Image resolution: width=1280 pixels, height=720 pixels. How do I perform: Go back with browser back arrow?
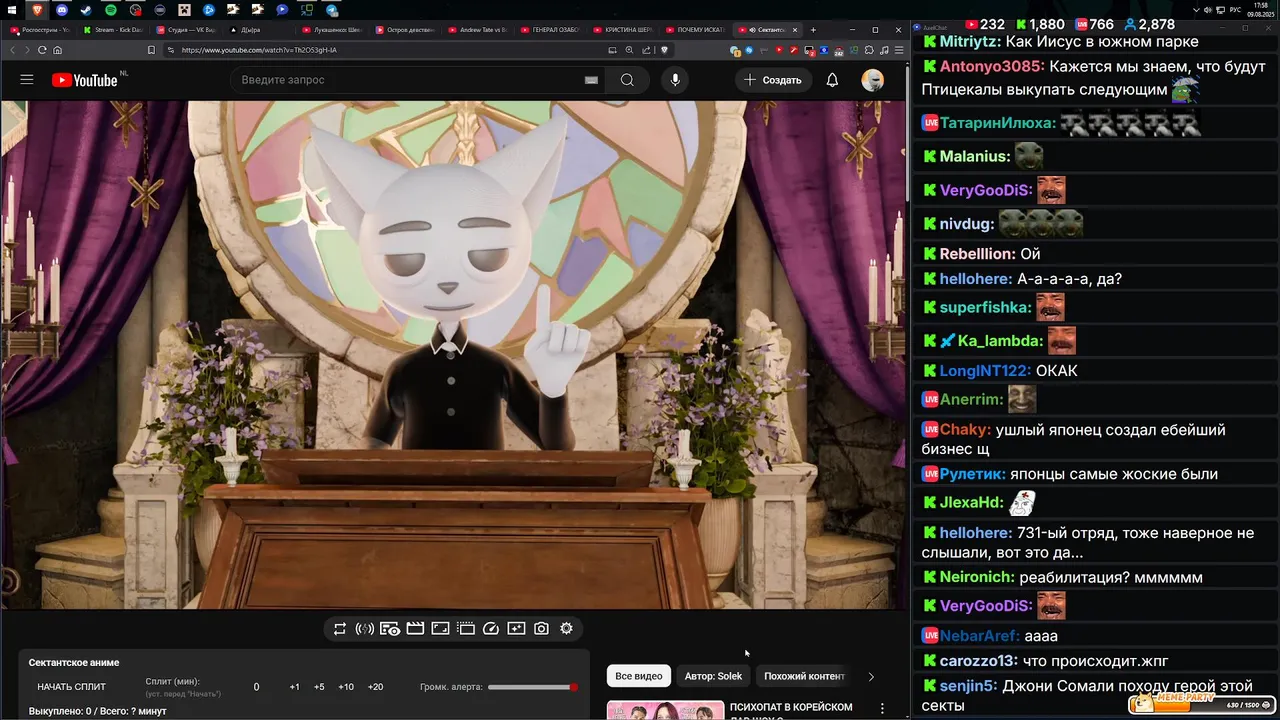pyautogui.click(x=13, y=50)
